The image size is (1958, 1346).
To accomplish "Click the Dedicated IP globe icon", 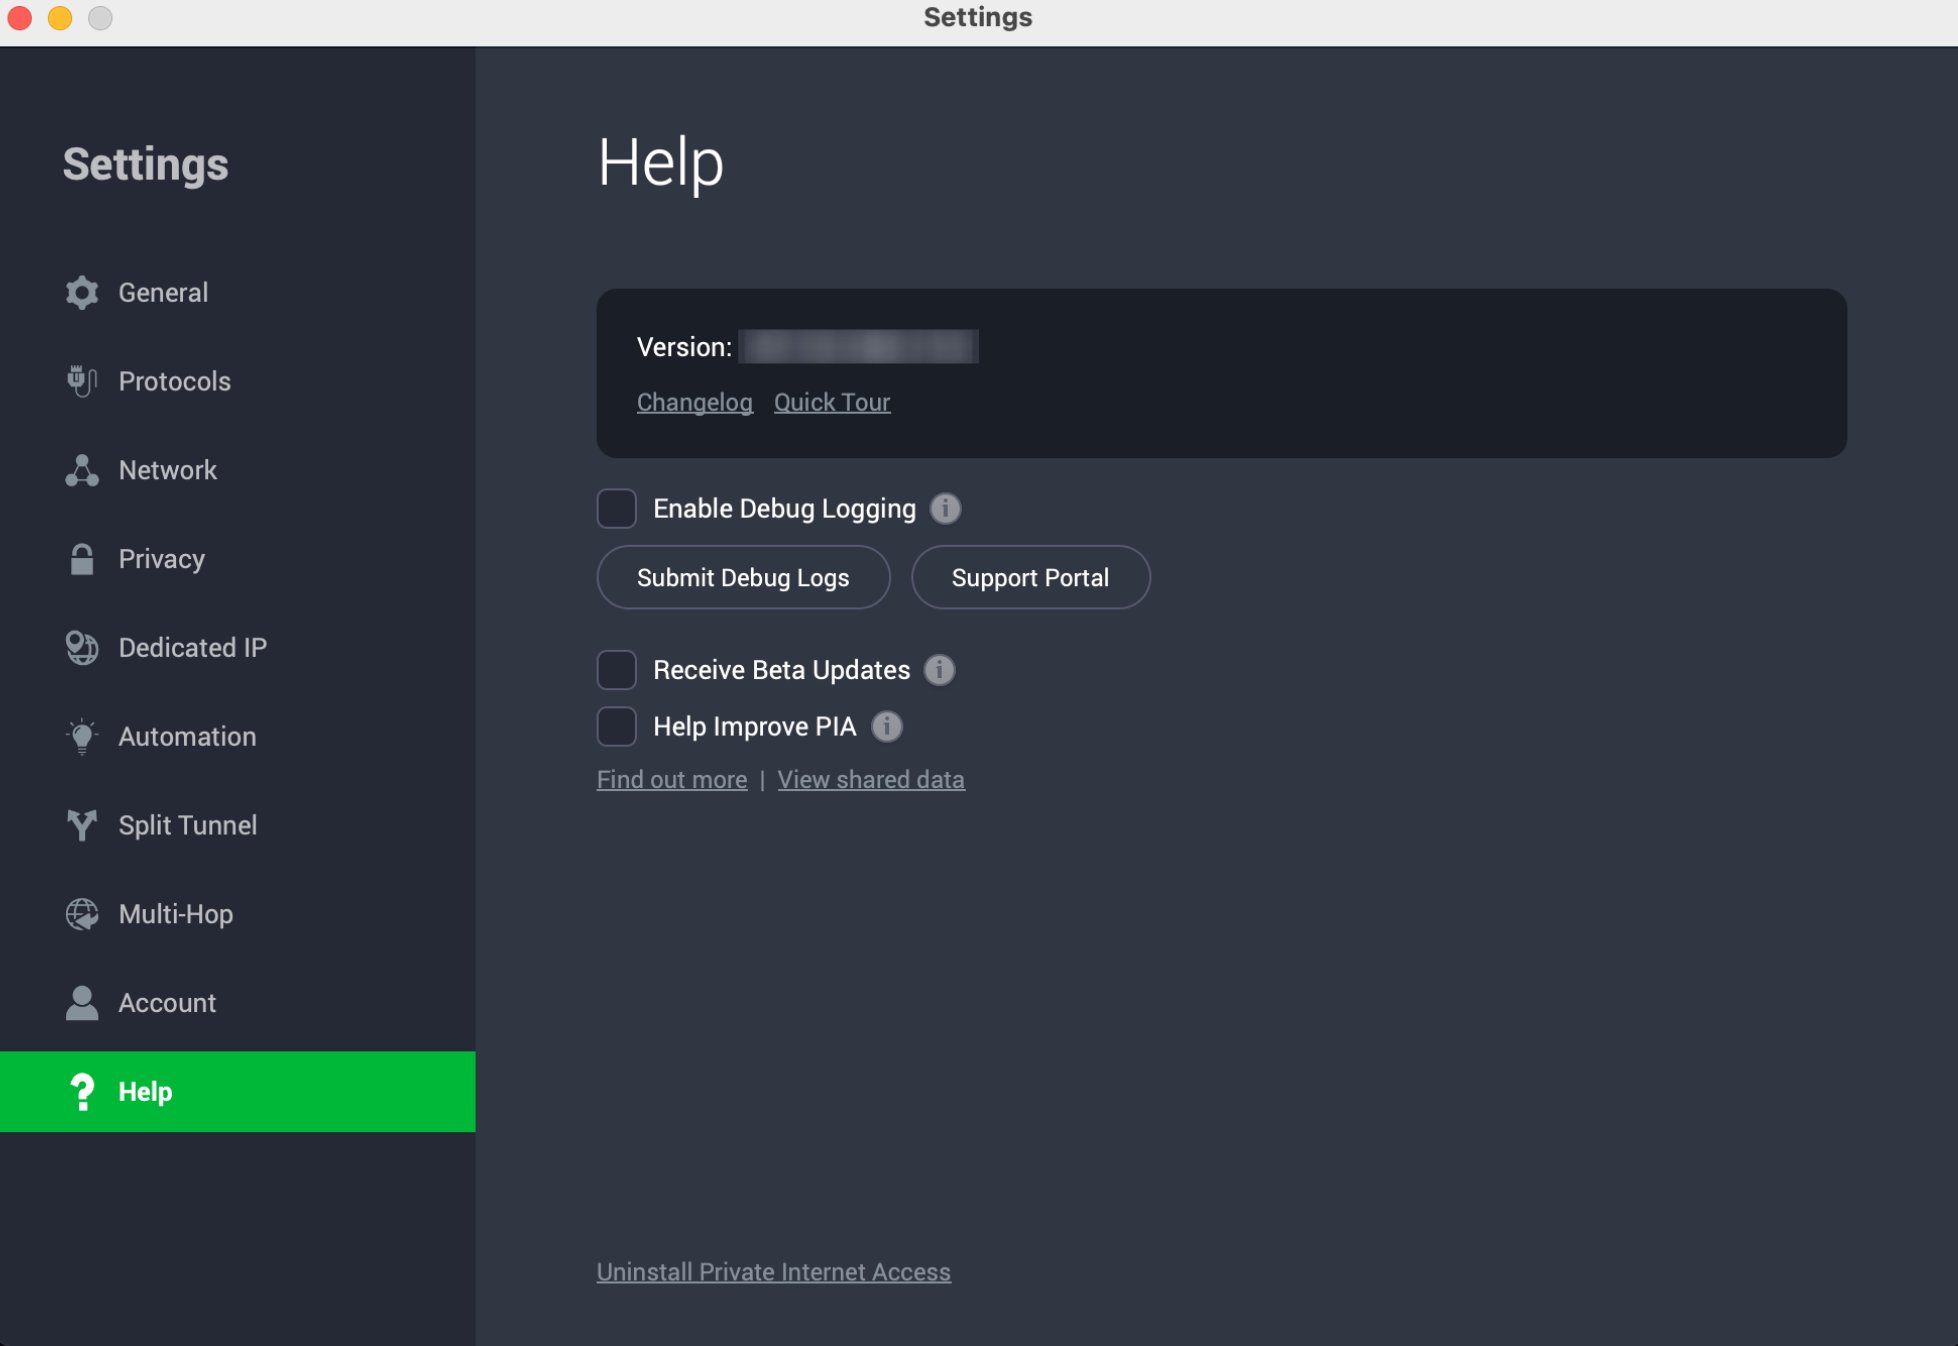I will coord(82,647).
